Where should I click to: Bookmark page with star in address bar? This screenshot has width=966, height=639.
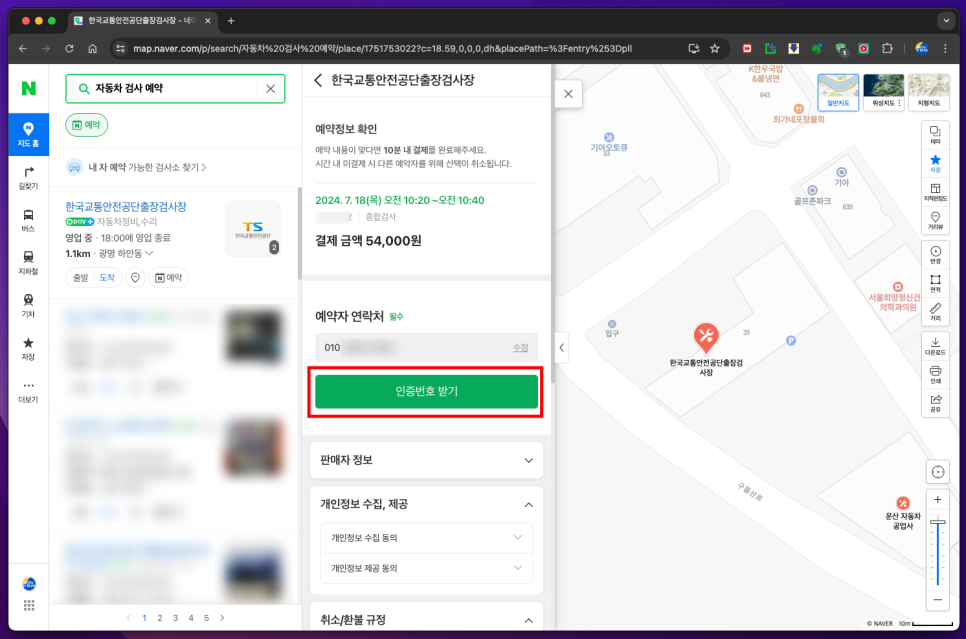click(x=715, y=49)
